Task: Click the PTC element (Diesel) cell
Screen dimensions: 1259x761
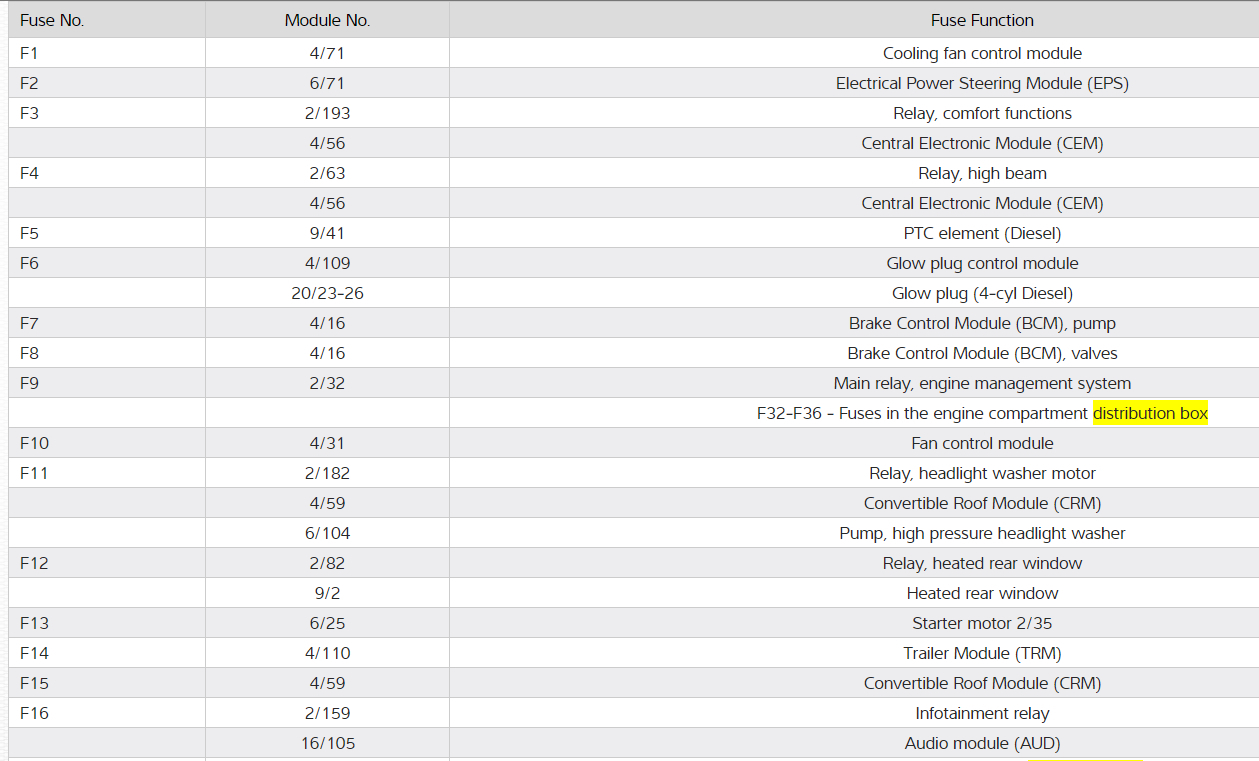Action: pos(982,233)
